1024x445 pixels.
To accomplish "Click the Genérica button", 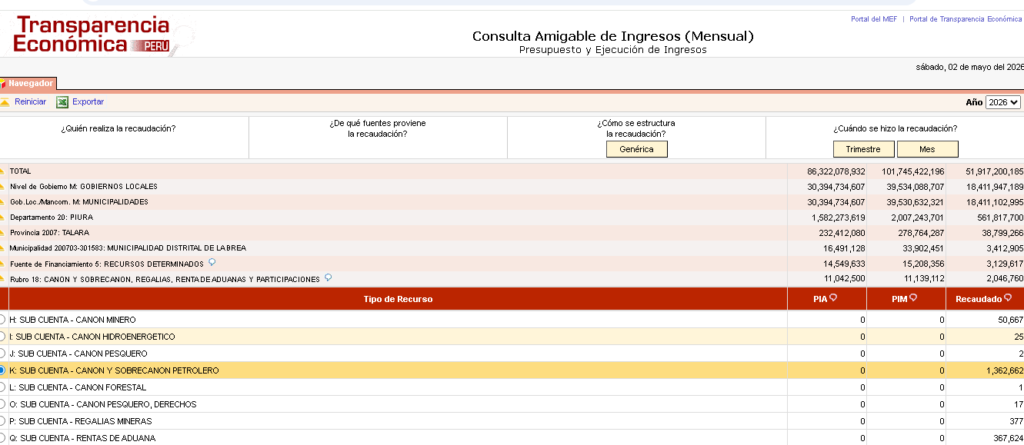I will pyautogui.click(x=637, y=149).
